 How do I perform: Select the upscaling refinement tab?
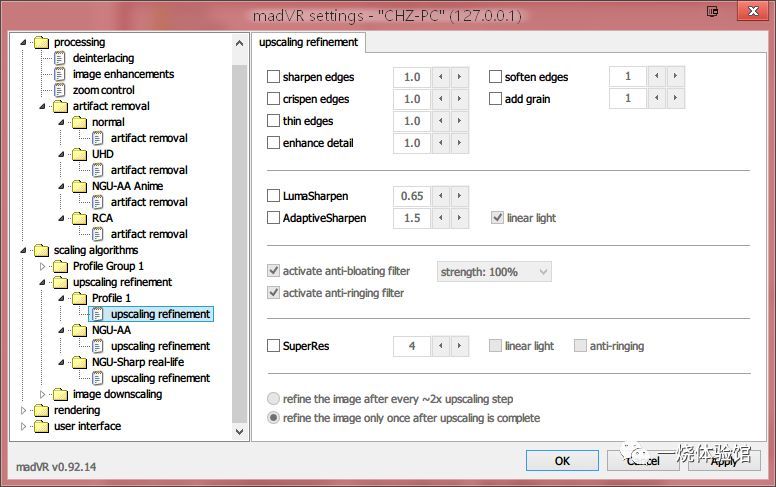pos(308,43)
